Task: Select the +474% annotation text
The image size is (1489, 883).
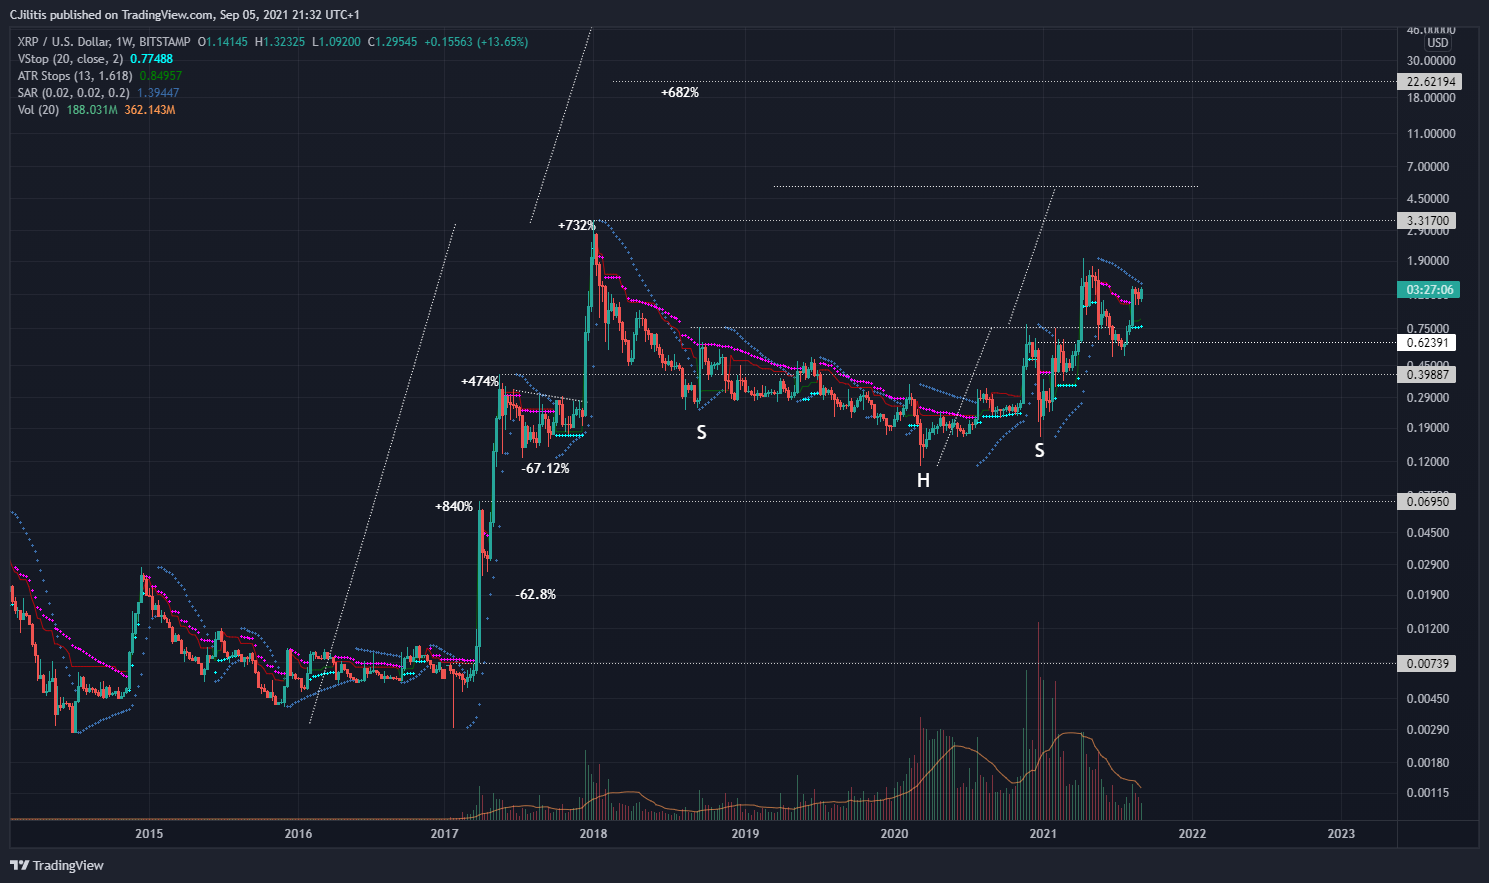Action: (x=480, y=382)
